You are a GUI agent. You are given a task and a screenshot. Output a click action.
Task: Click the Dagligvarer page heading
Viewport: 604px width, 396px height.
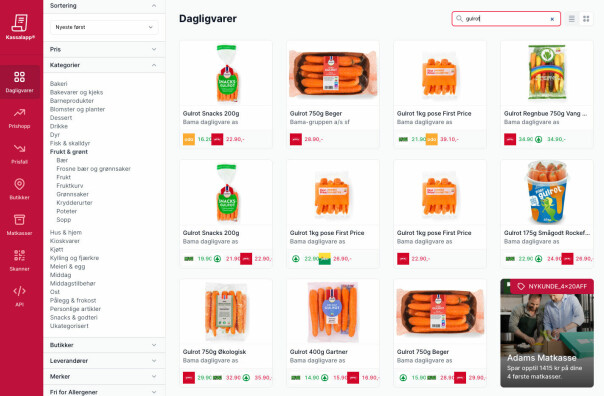pyautogui.click(x=208, y=18)
